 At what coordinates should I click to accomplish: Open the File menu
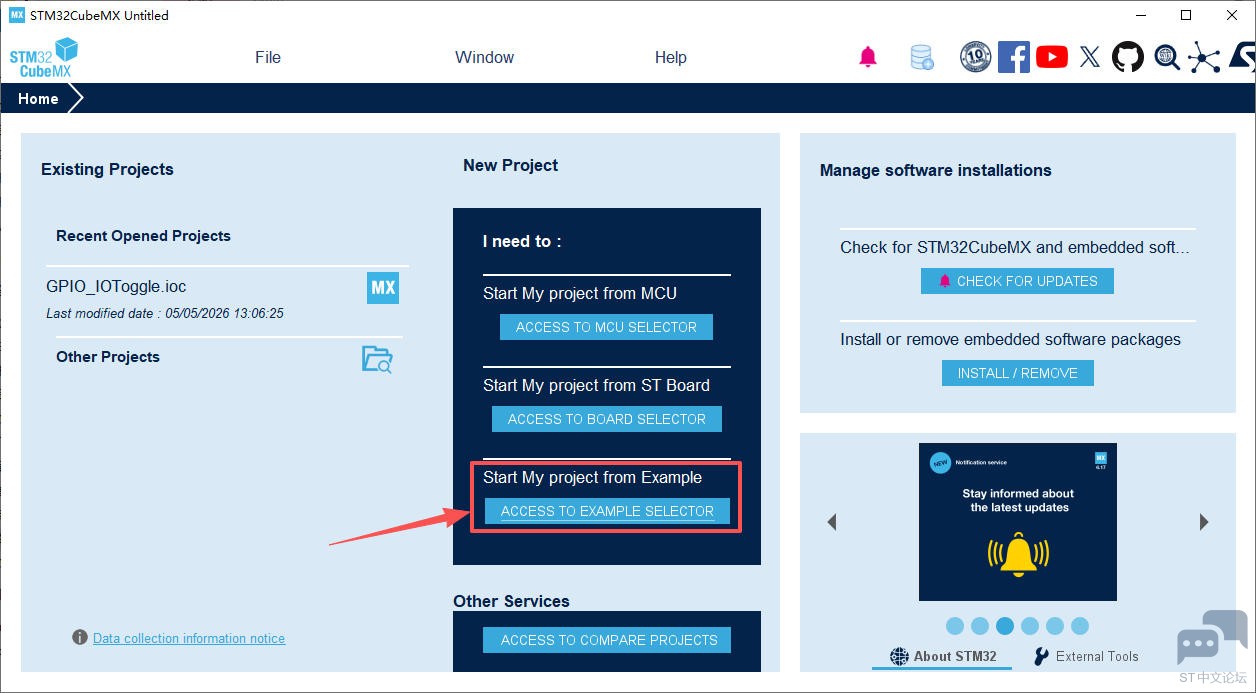point(268,57)
